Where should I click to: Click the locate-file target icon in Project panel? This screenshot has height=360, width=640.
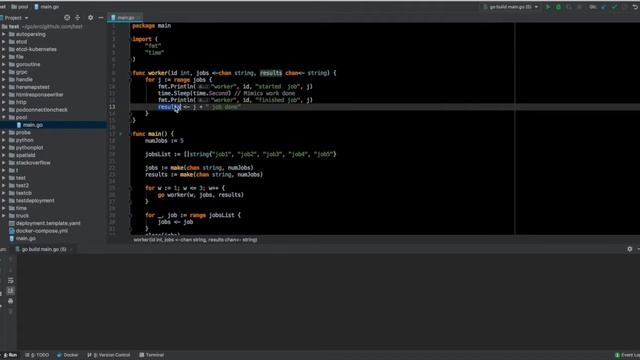tap(67, 18)
